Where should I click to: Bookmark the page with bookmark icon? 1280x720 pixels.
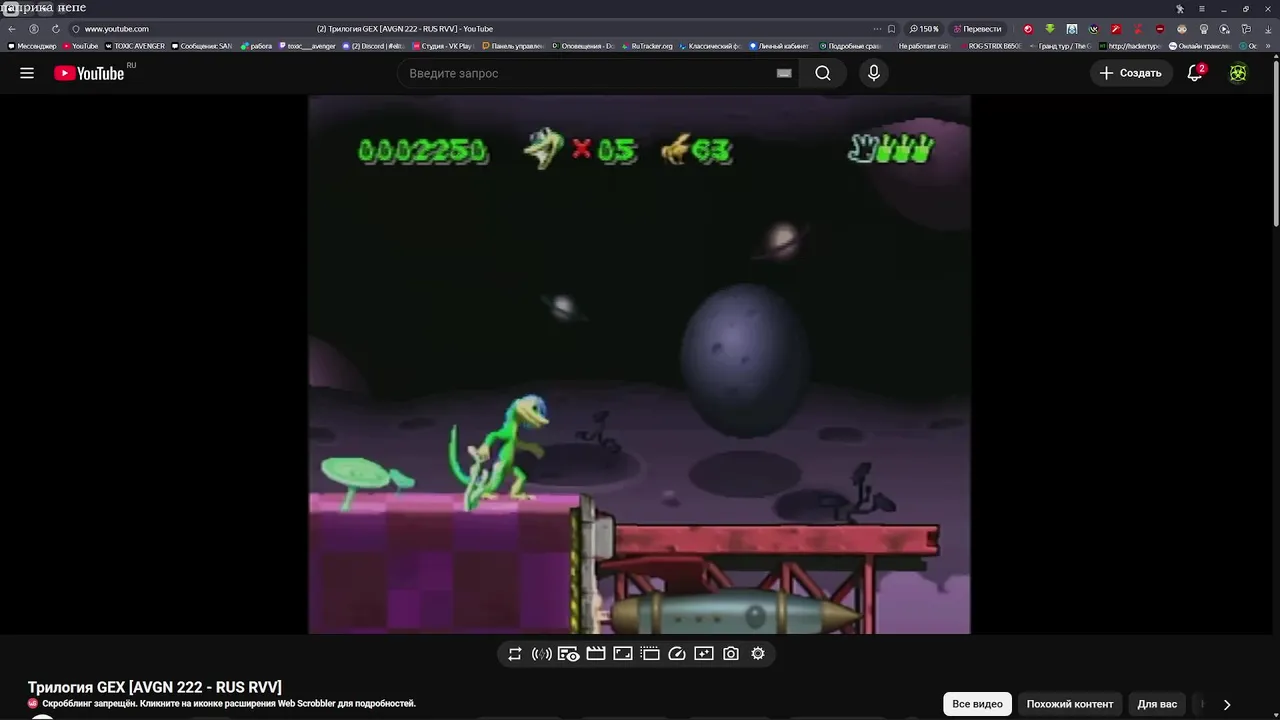coord(892,29)
